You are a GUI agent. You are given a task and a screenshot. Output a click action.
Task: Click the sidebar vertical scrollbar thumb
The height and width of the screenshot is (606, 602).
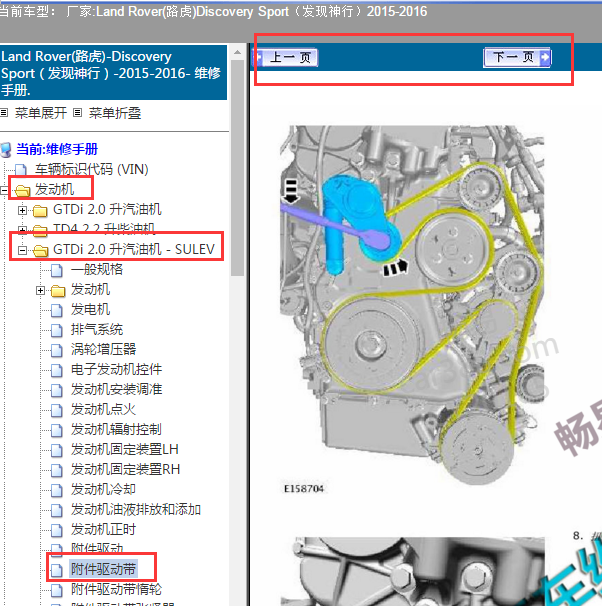(238, 167)
